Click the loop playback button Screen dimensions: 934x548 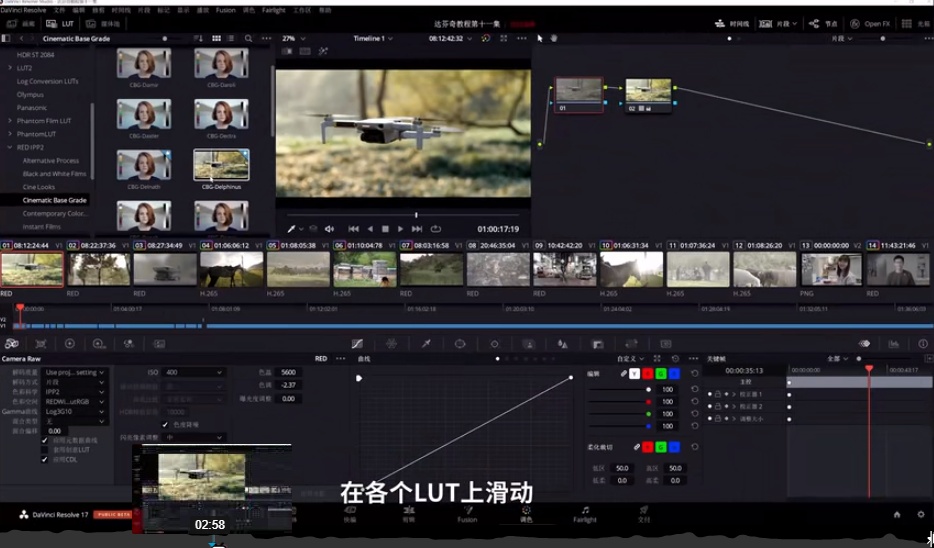[436, 229]
